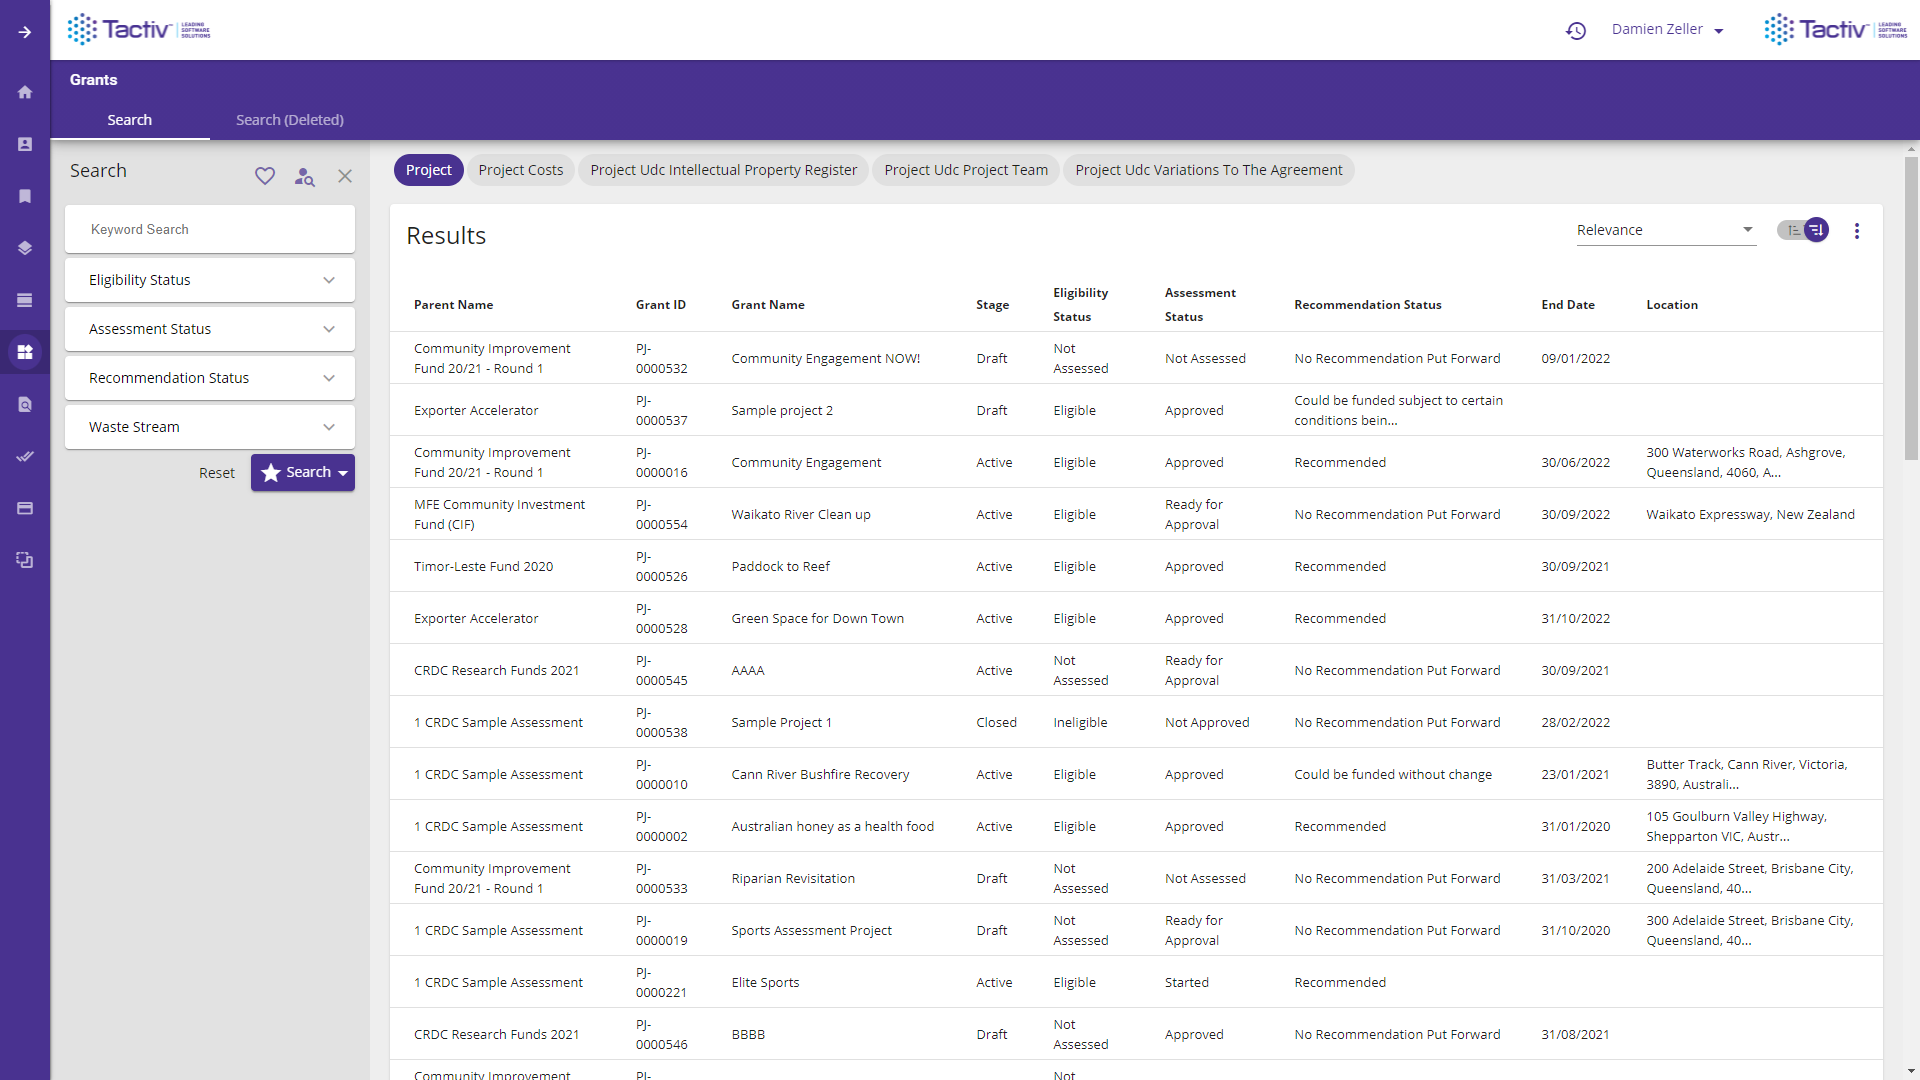The height and width of the screenshot is (1080, 1920).
Task: Click the layers icon in sidebar
Action: pyautogui.click(x=25, y=248)
